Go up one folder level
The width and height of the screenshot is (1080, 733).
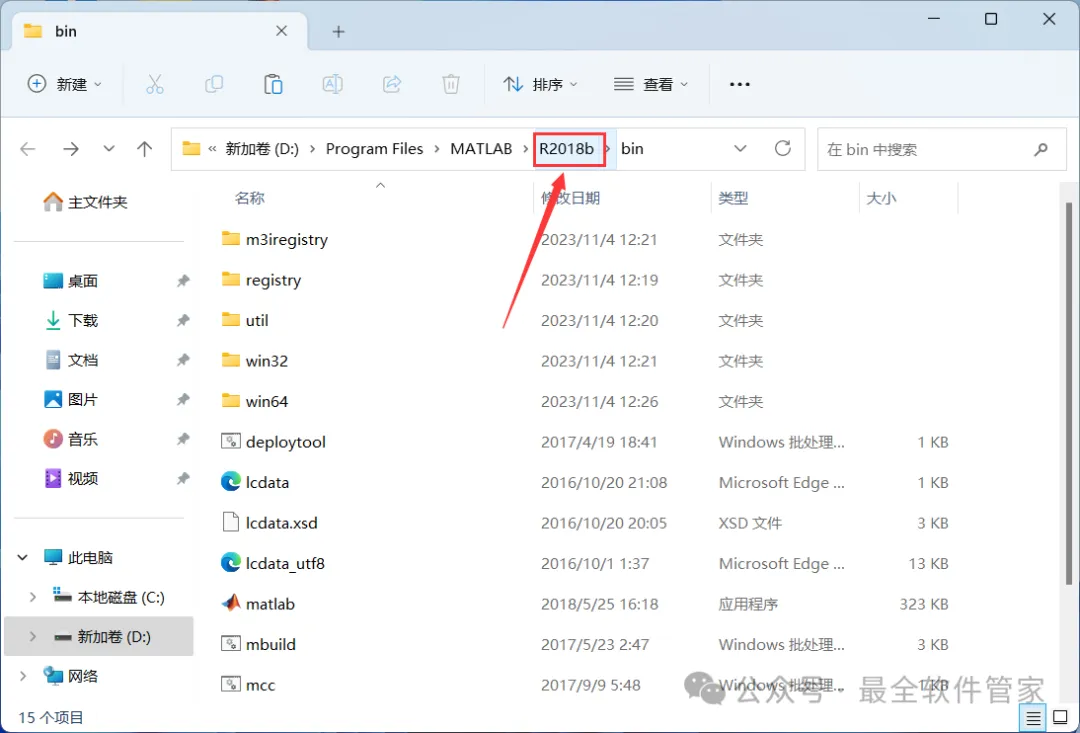pos(145,149)
